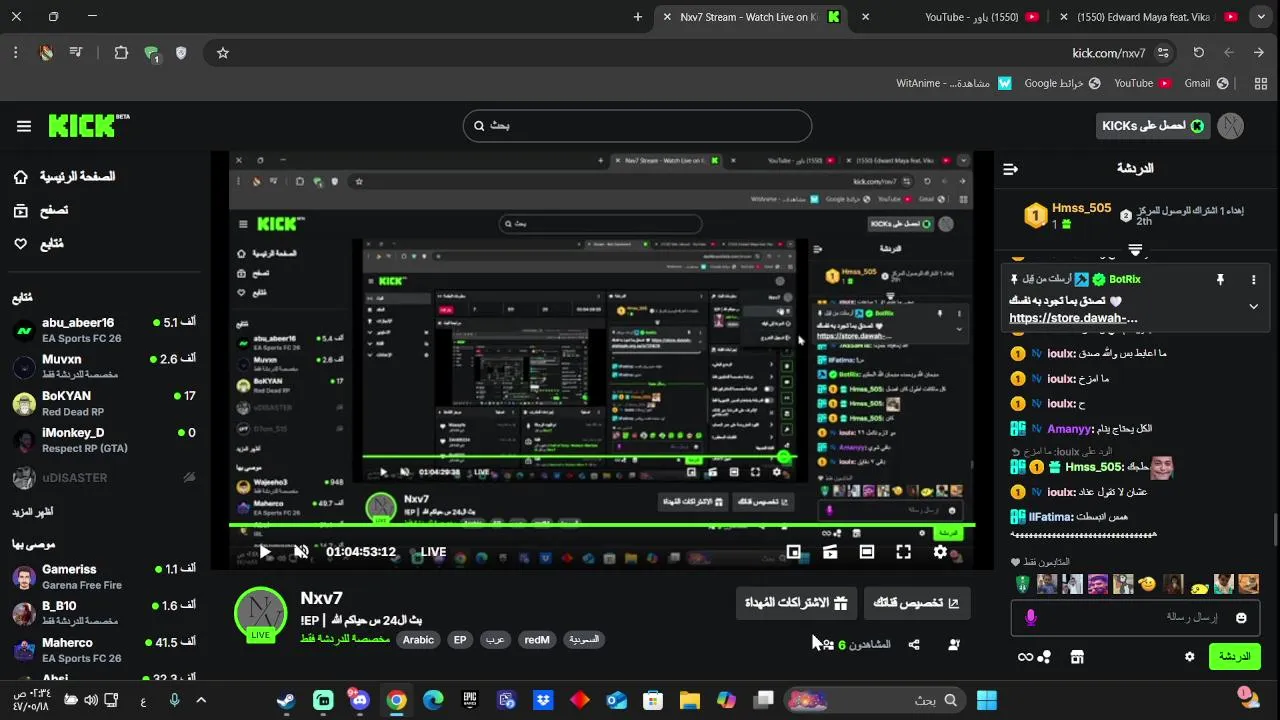This screenshot has width=1280, height=720.
Task: Open the user profile avatar menu
Action: pyautogui.click(x=1231, y=126)
